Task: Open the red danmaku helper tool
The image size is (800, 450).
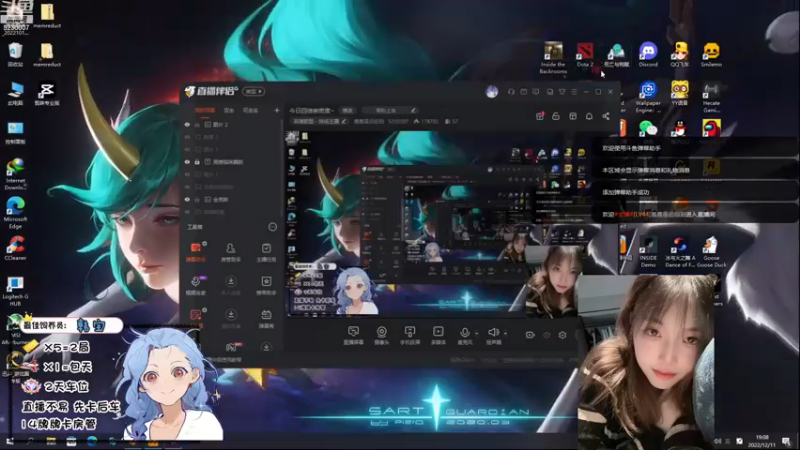Action: 196,252
